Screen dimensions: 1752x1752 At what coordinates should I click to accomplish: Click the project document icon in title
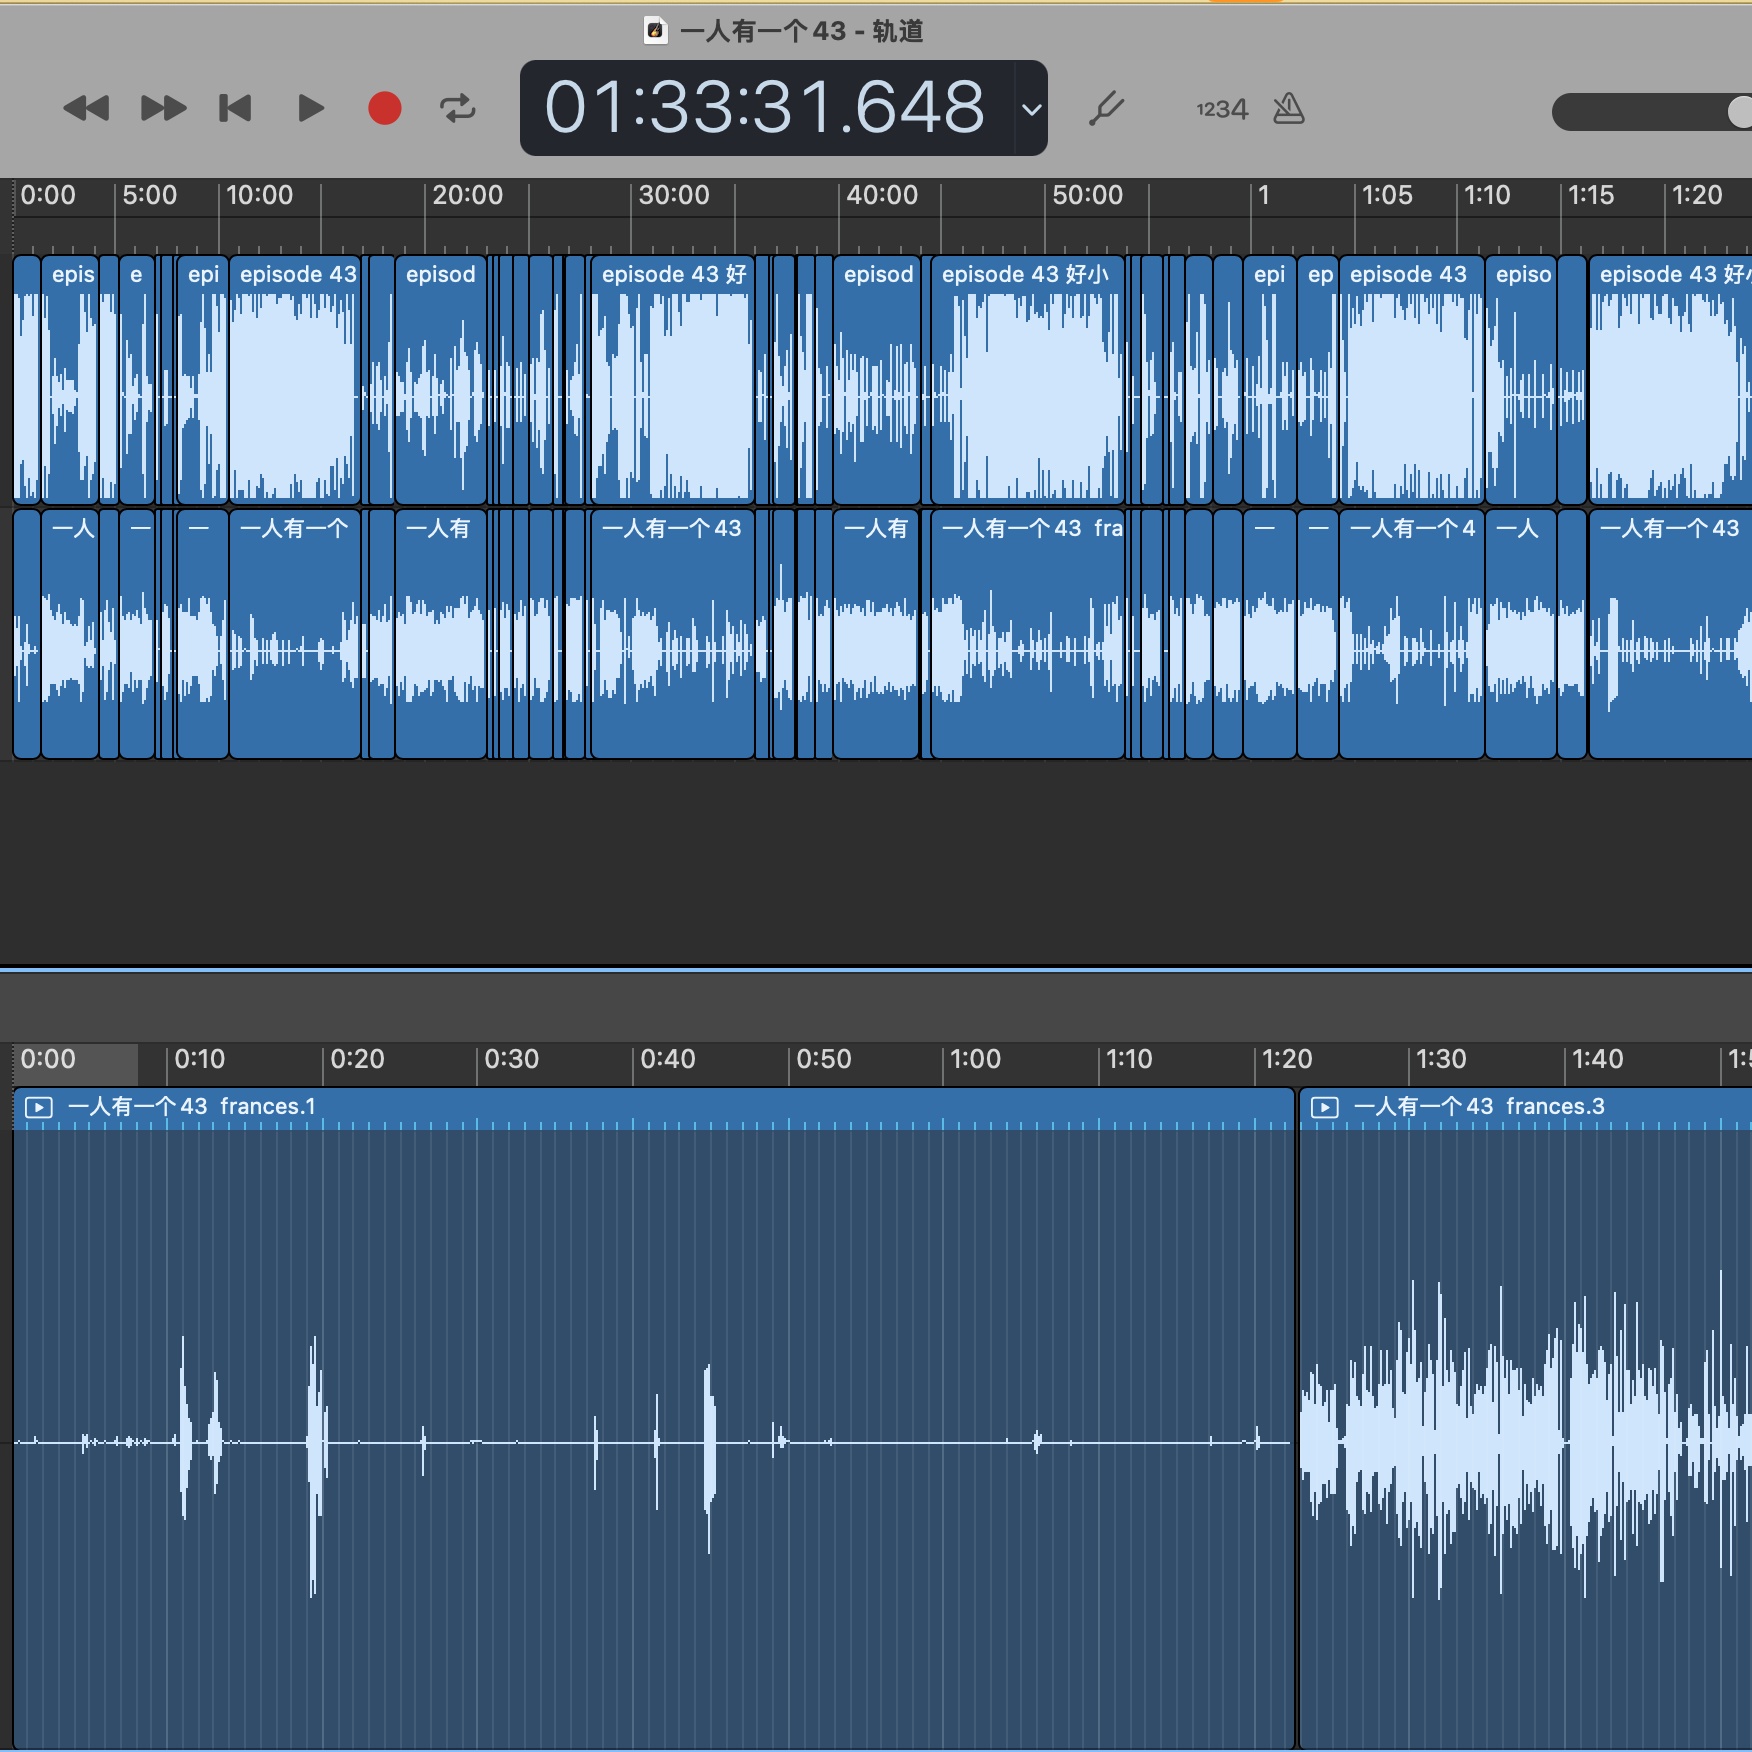tap(655, 31)
